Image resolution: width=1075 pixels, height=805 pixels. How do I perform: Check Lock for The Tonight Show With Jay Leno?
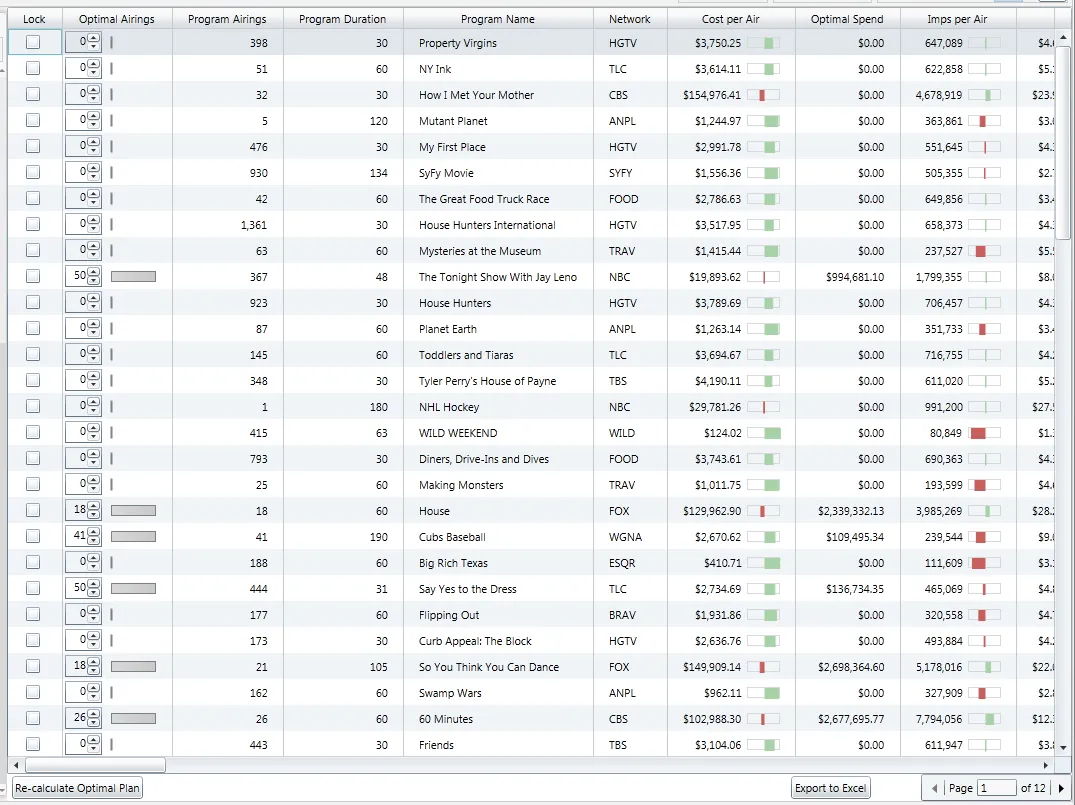[x=33, y=276]
